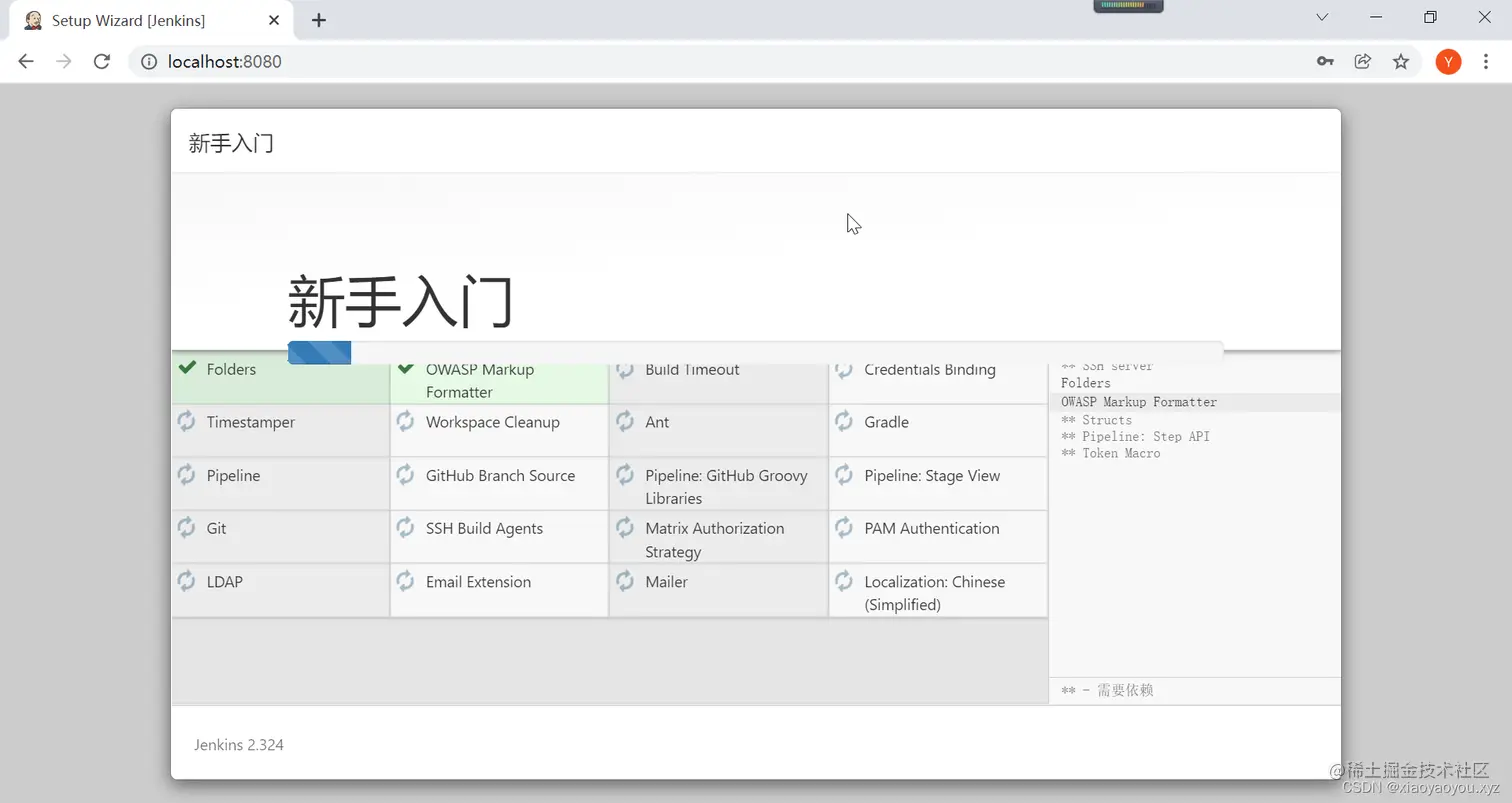Viewport: 1512px width, 803px height.
Task: Click the Mailer plugin name
Action: pyautogui.click(x=666, y=581)
